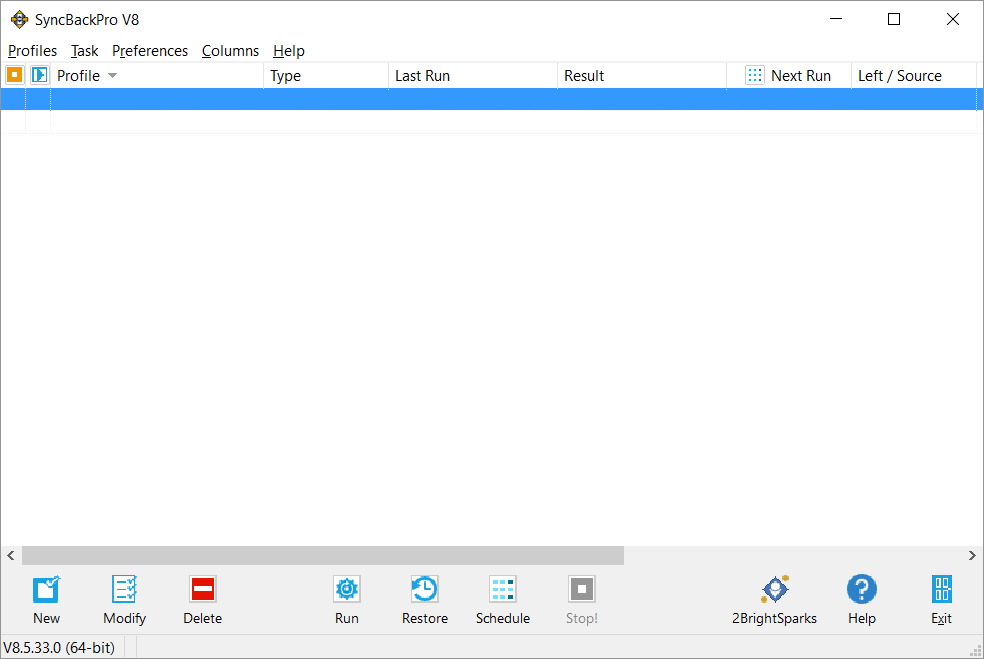Click the Modify profile icon
Screen dimensions: 984x659
124,589
